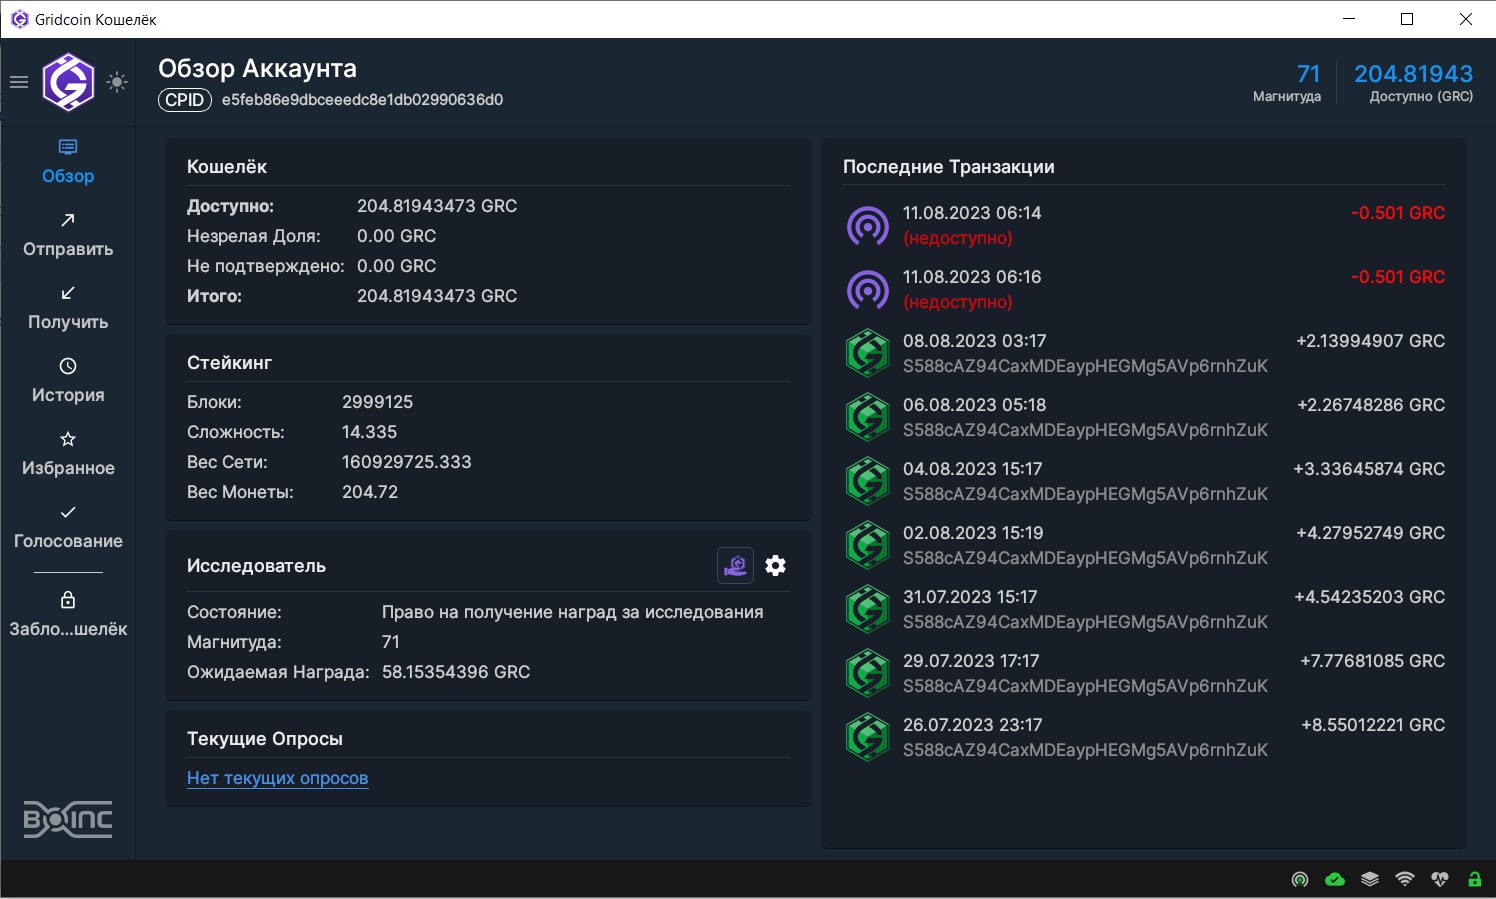Click the network connections wifi icon
Image resolution: width=1496 pixels, height=899 pixels.
click(1405, 880)
